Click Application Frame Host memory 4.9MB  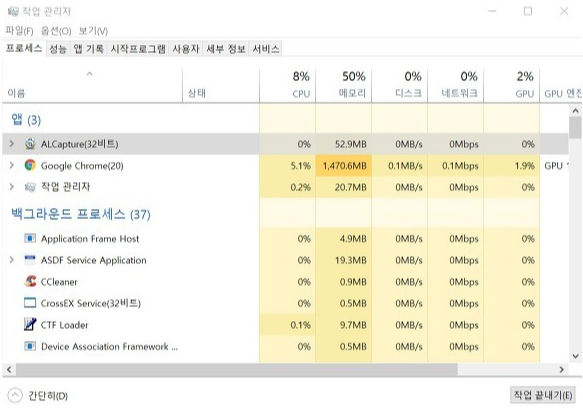(353, 238)
